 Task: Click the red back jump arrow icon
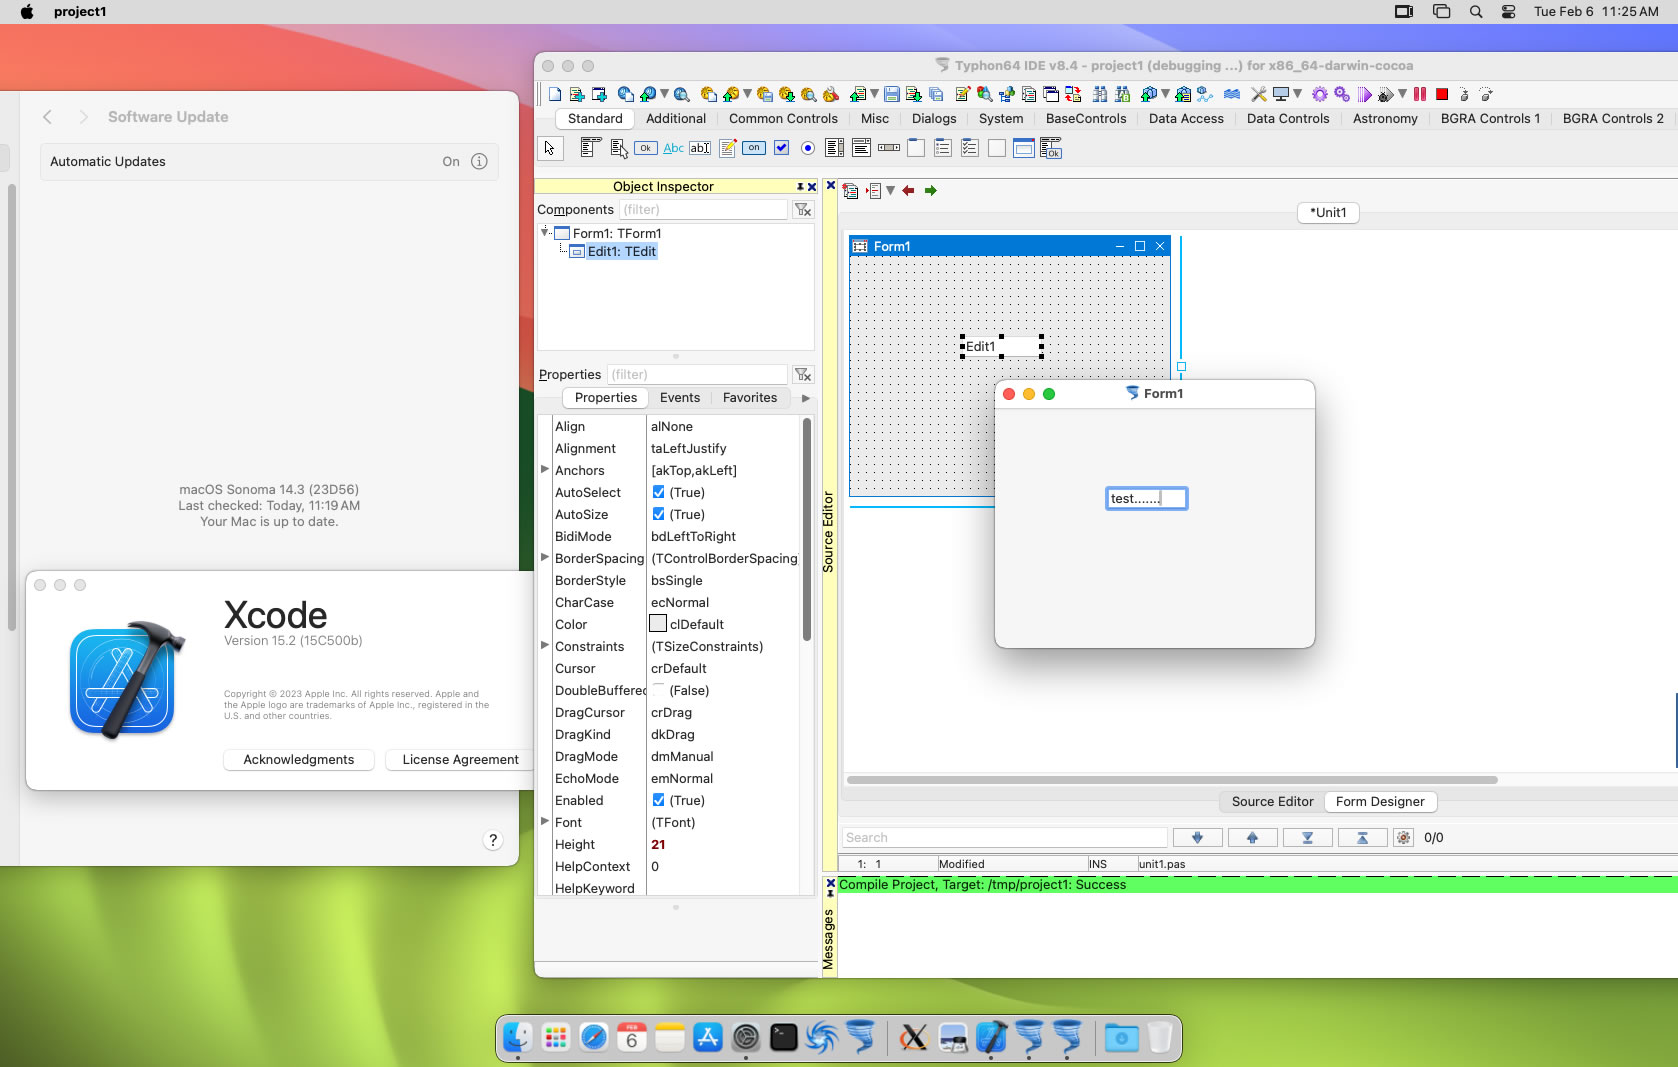(908, 190)
